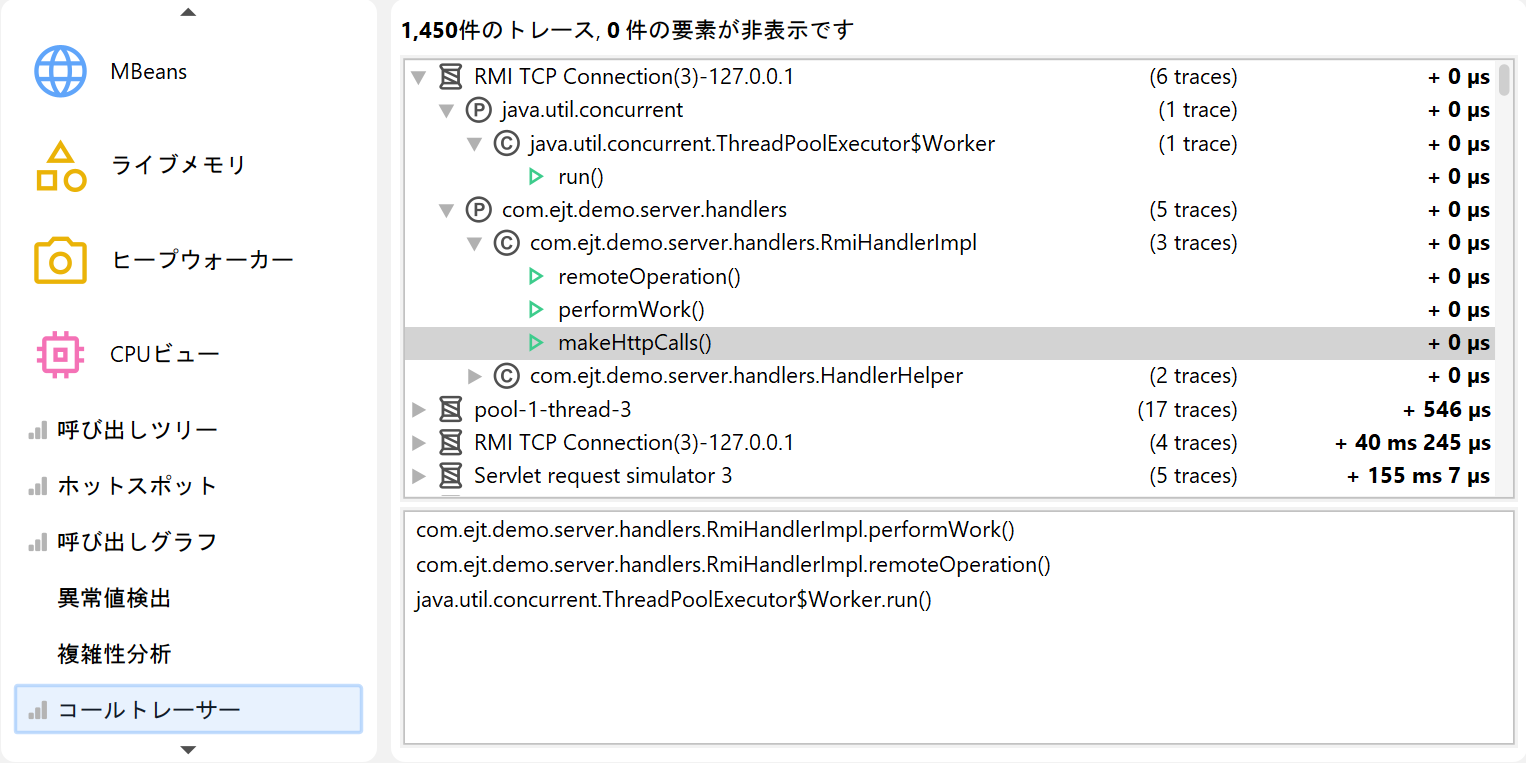1526x763 pixels.
Task: Click the java.util.concurrent package icon
Action: click(x=479, y=110)
